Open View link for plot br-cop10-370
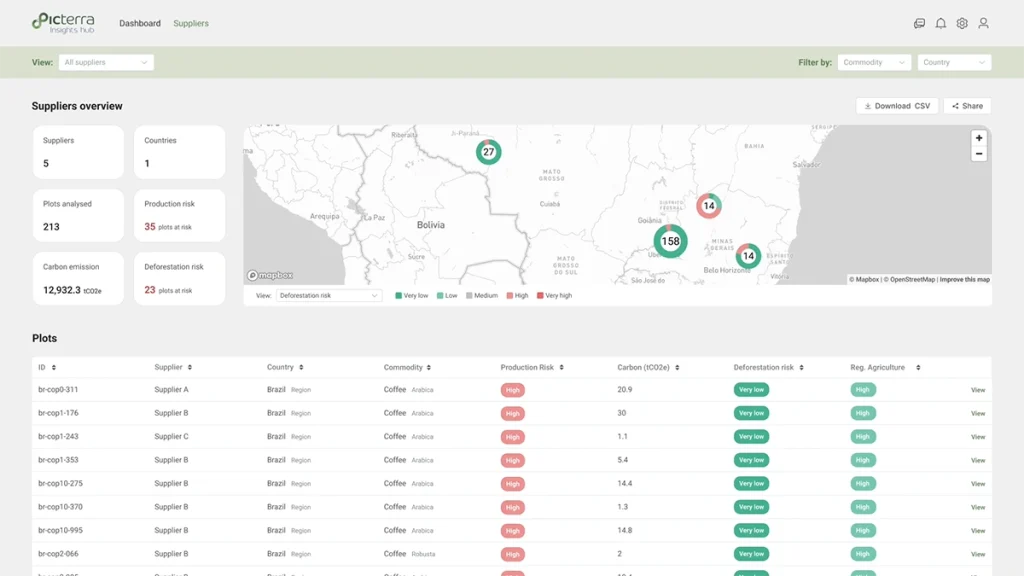1024x576 pixels. (978, 507)
